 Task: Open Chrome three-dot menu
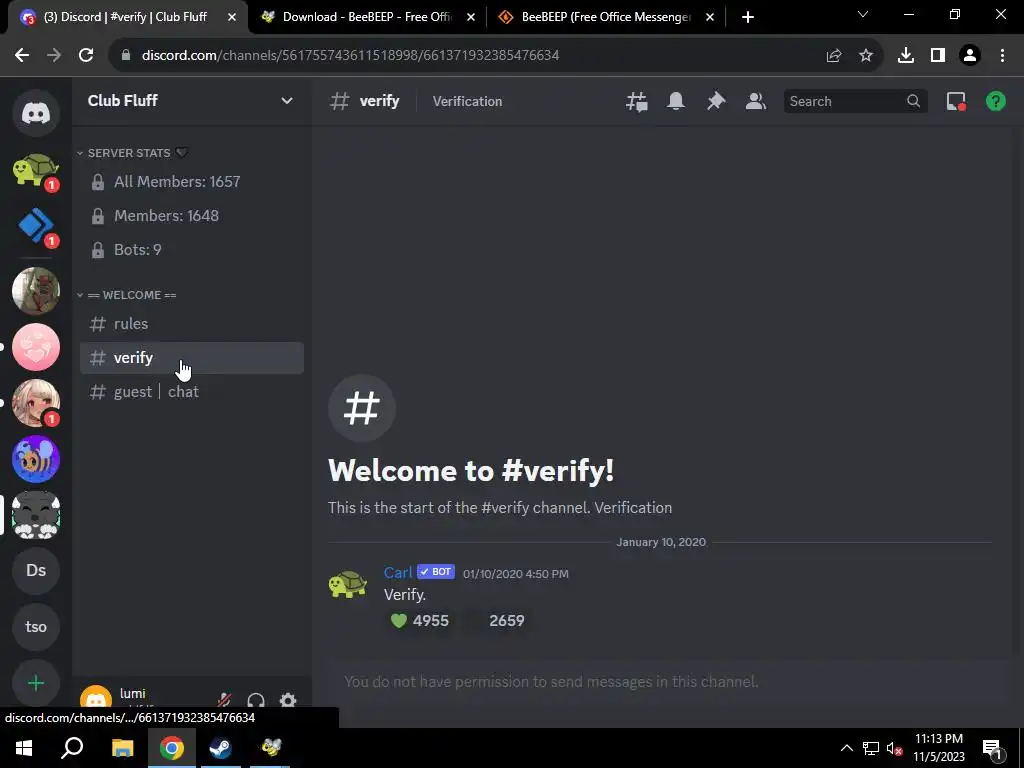point(1002,56)
